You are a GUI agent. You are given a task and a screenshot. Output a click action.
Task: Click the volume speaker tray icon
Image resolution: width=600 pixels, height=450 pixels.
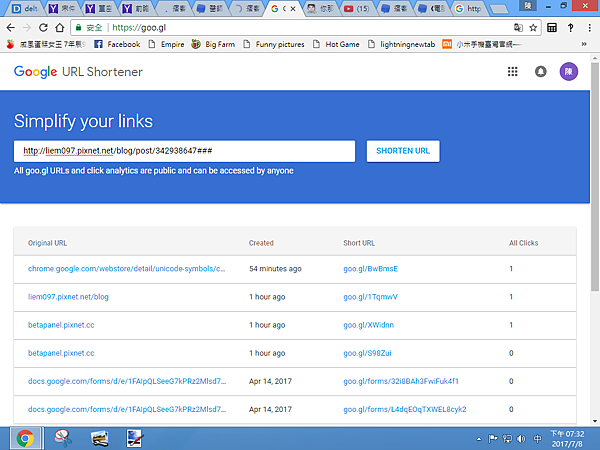522,439
